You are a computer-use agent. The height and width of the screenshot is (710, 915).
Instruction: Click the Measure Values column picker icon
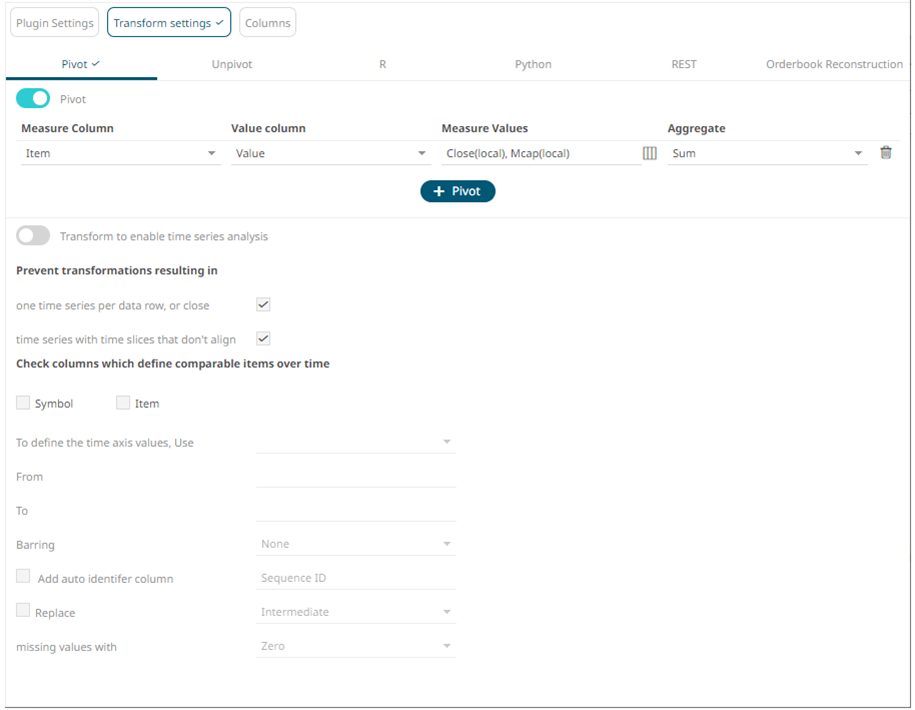pyautogui.click(x=649, y=153)
